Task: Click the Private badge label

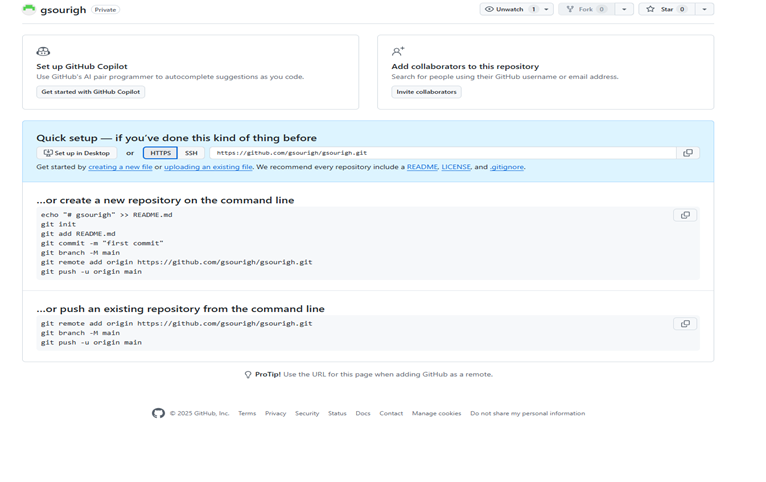Action: pyautogui.click(x=105, y=10)
